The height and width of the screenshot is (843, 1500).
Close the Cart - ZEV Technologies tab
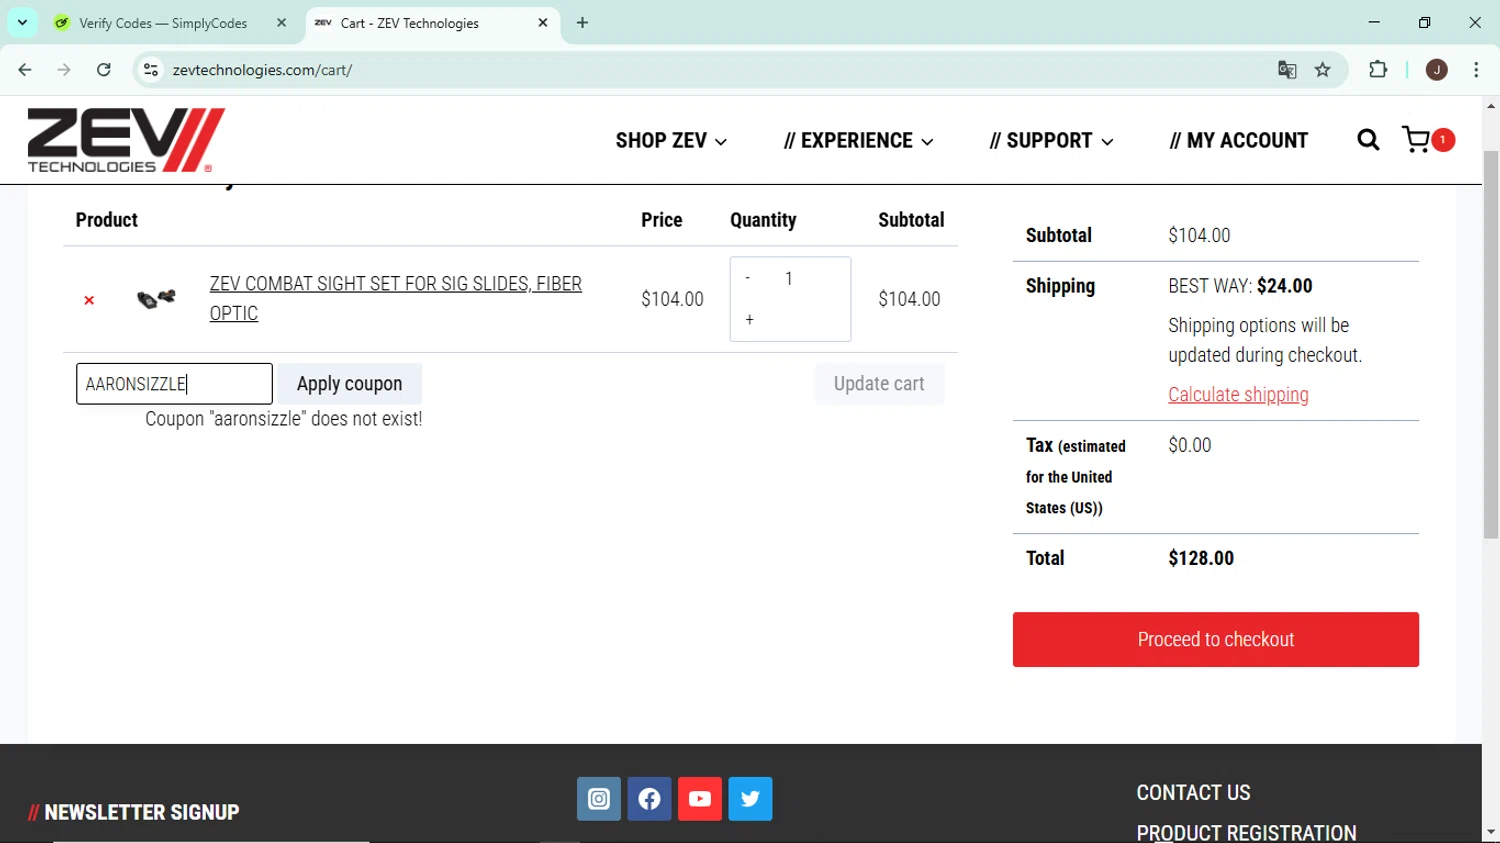(x=543, y=23)
